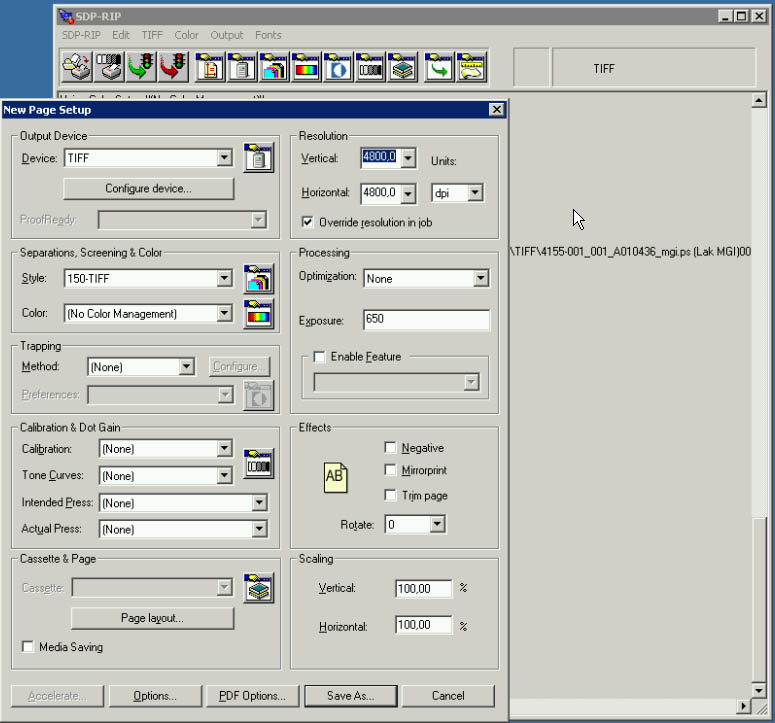Enable the Negative effect checkbox
775x723 pixels.
click(x=390, y=447)
